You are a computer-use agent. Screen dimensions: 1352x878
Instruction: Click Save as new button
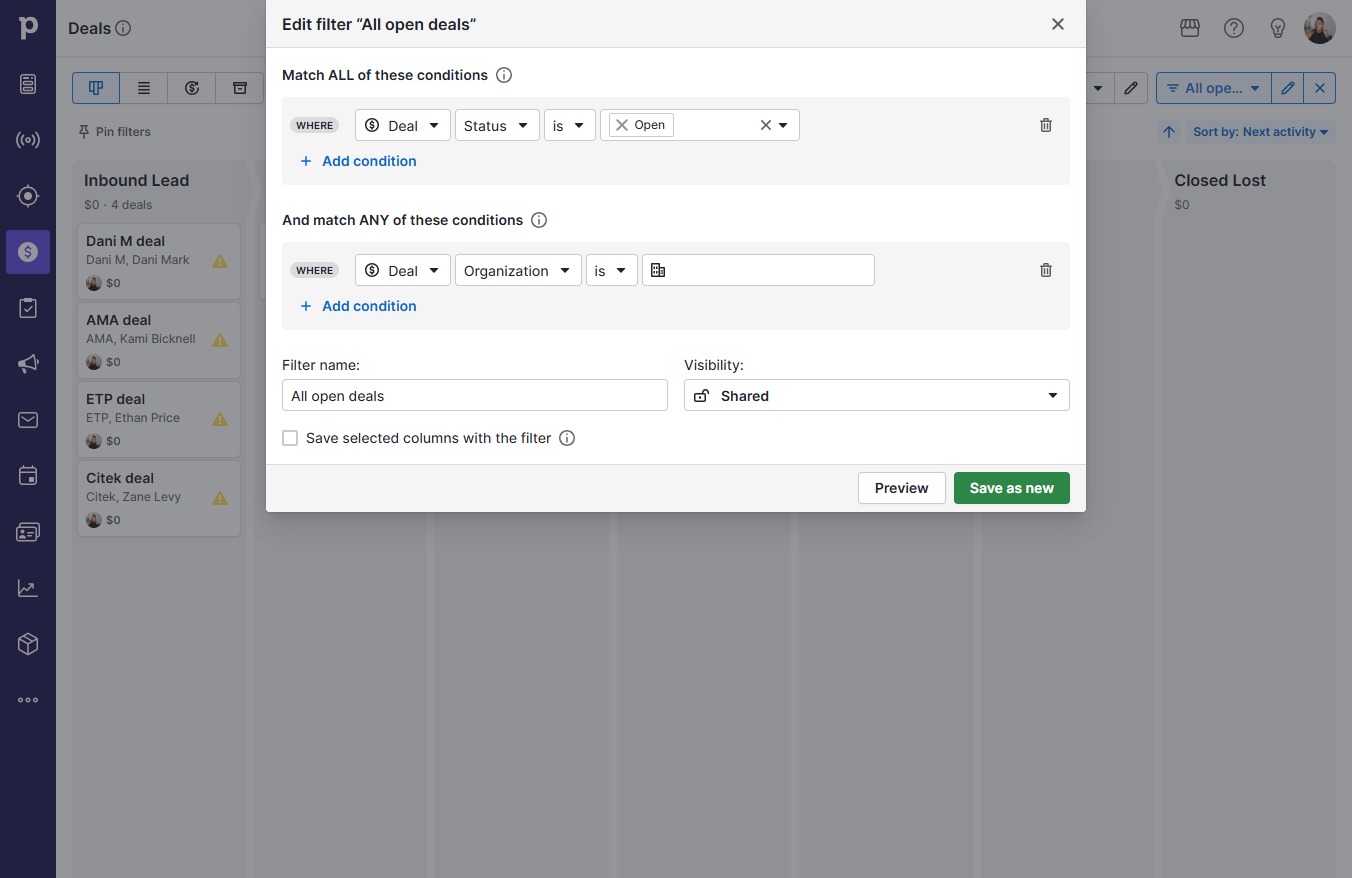coord(1012,488)
